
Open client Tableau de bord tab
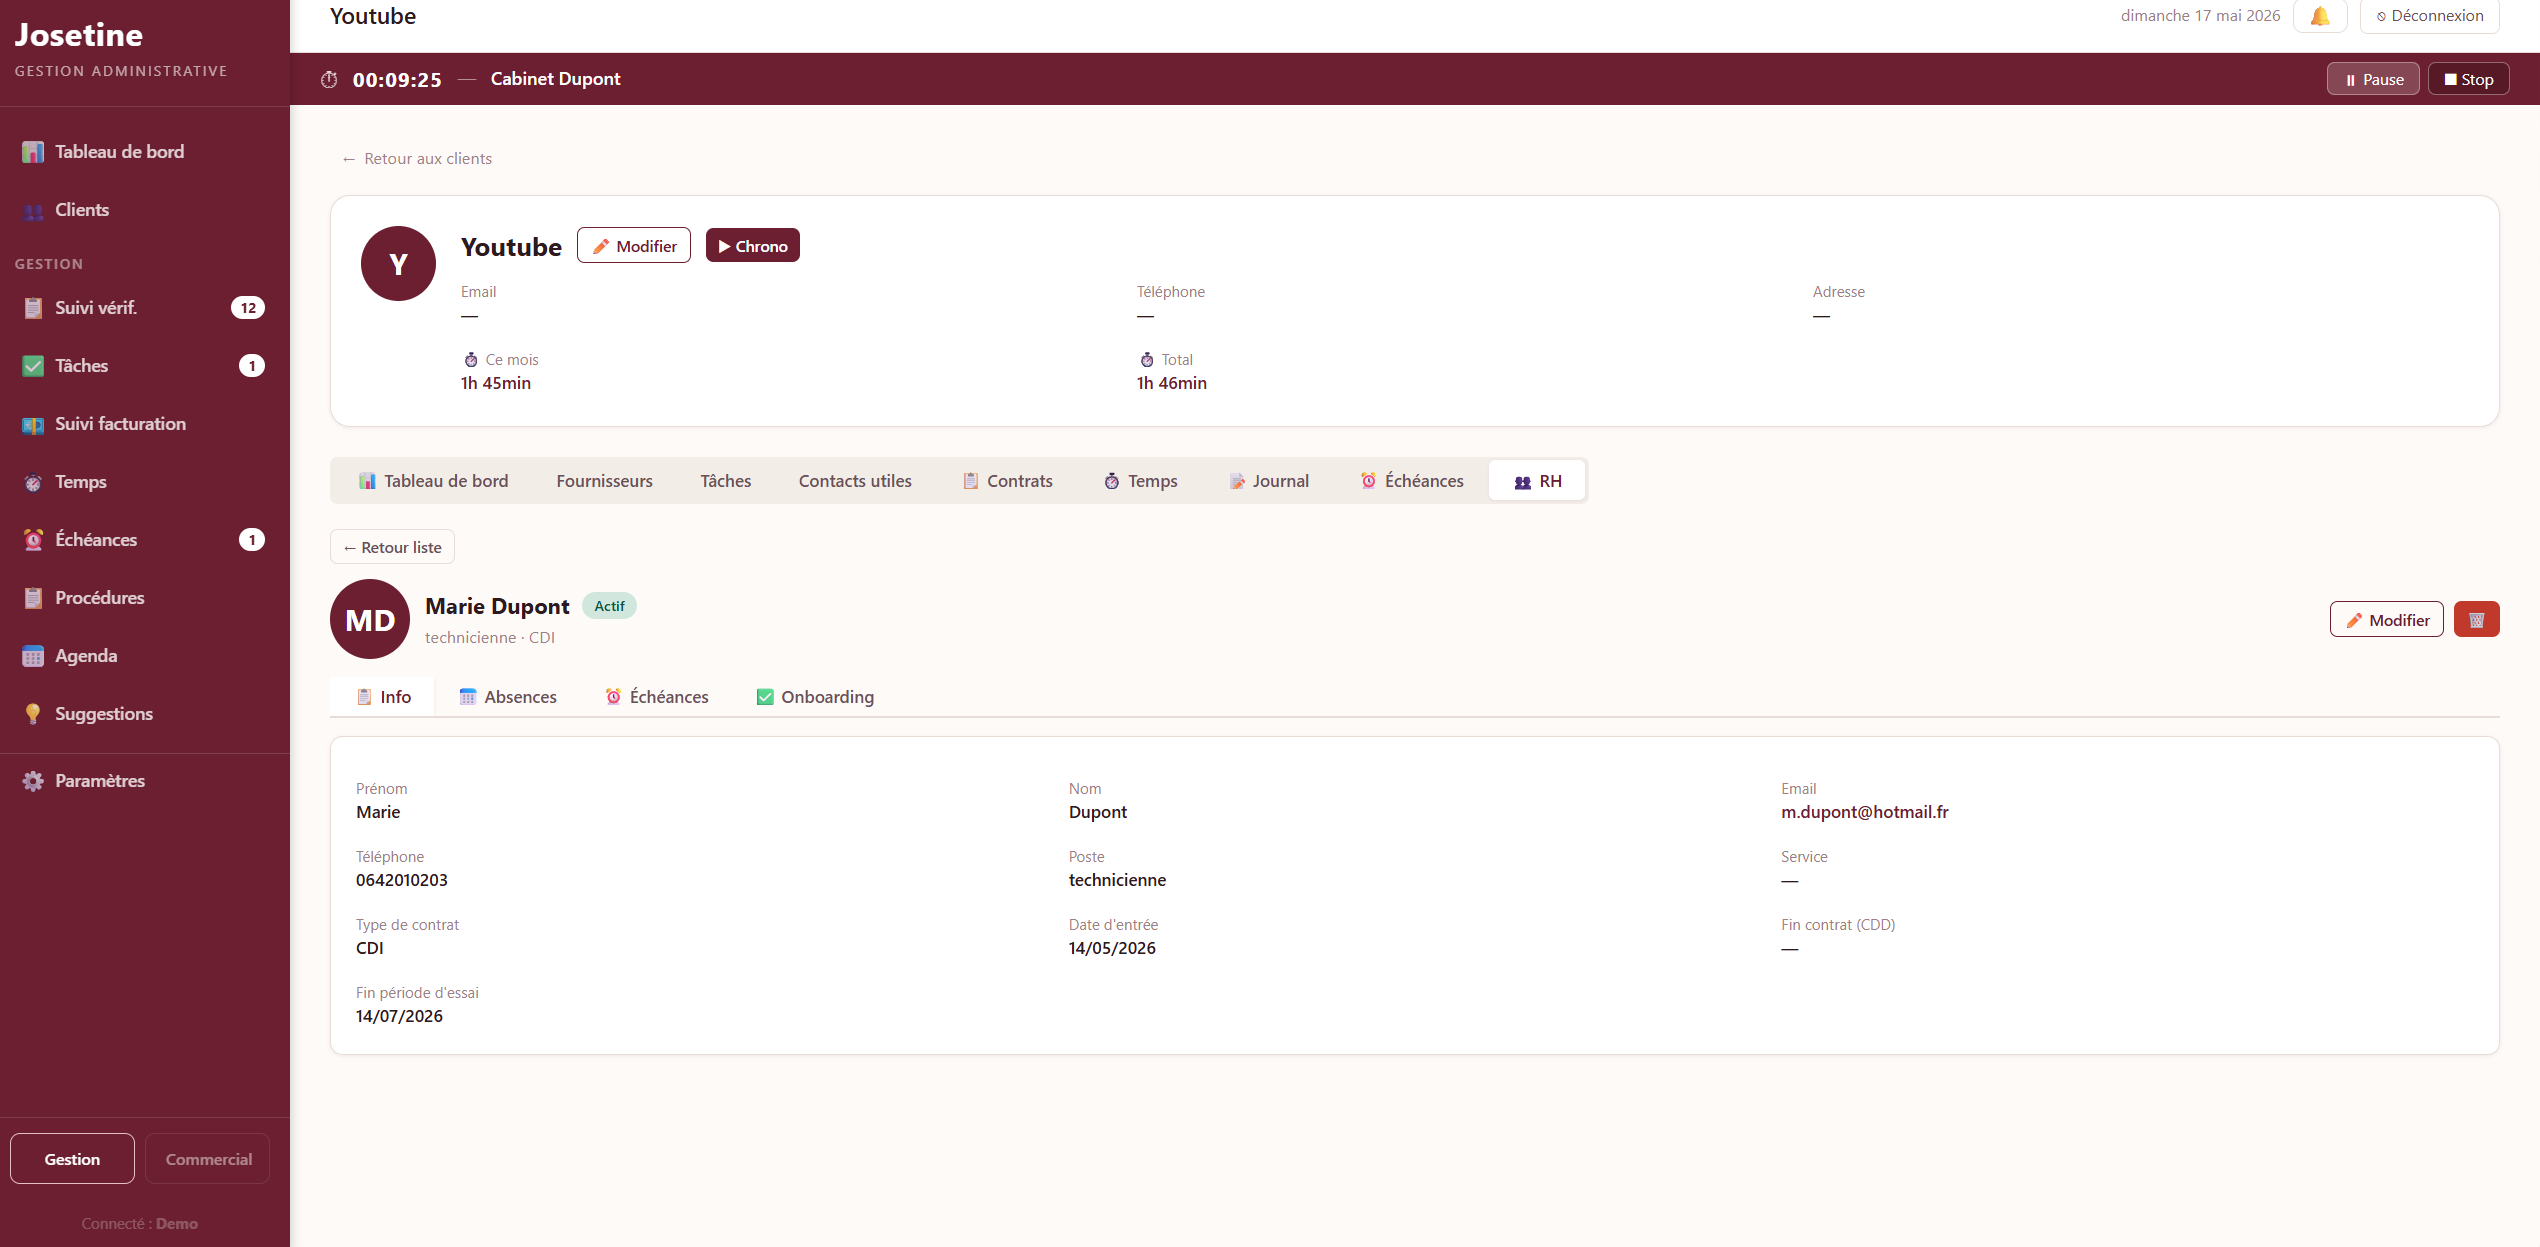(433, 480)
